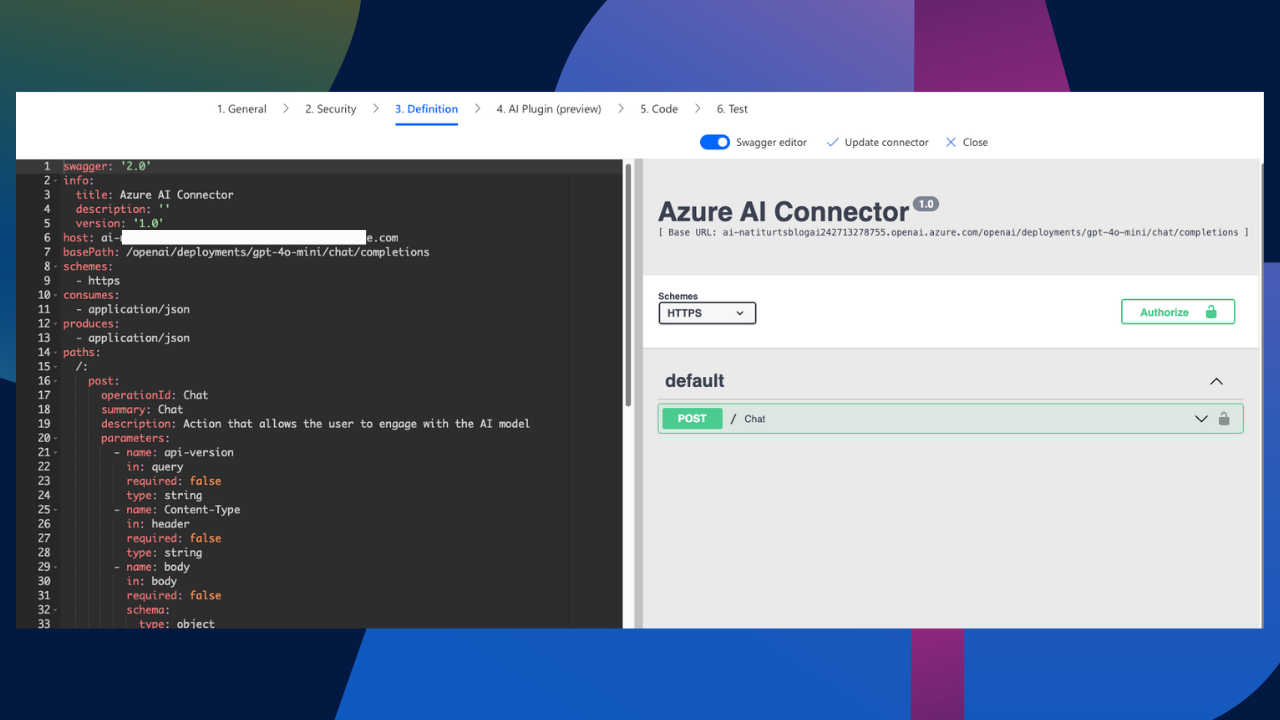Click the Authorize button
Image resolution: width=1280 pixels, height=720 pixels.
point(1178,312)
